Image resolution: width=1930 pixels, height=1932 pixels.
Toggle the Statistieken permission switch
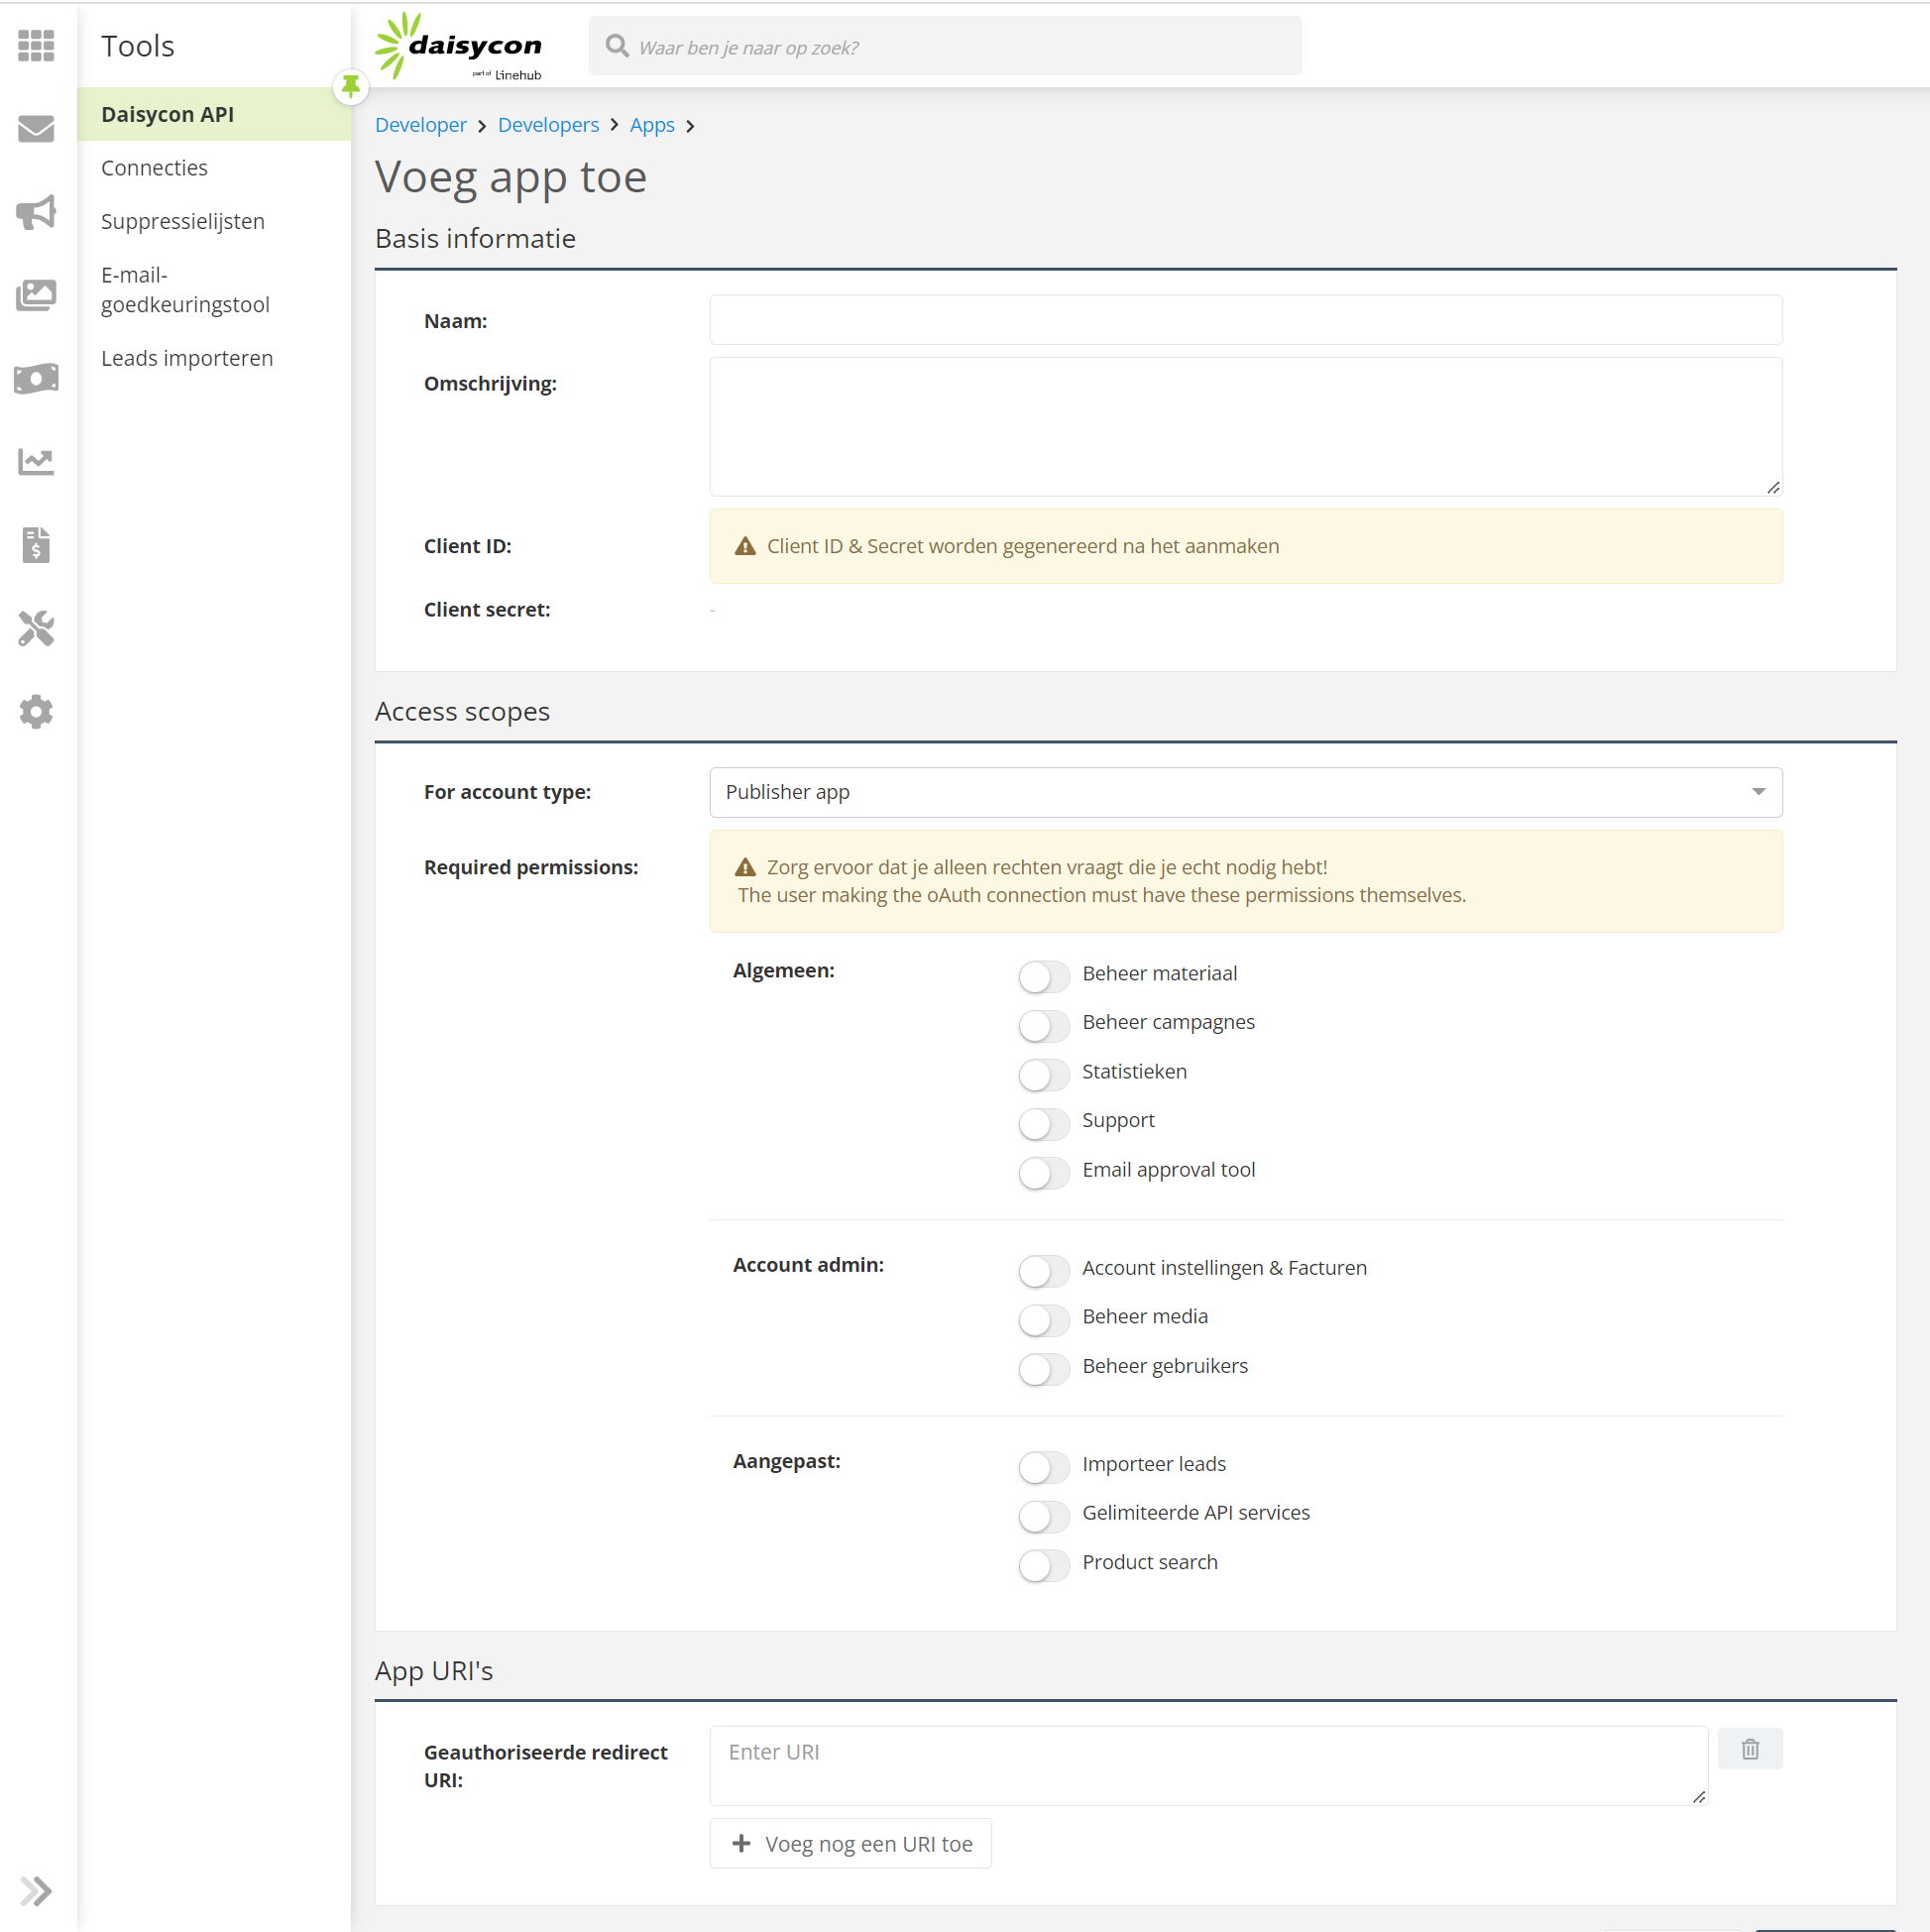[1043, 1073]
